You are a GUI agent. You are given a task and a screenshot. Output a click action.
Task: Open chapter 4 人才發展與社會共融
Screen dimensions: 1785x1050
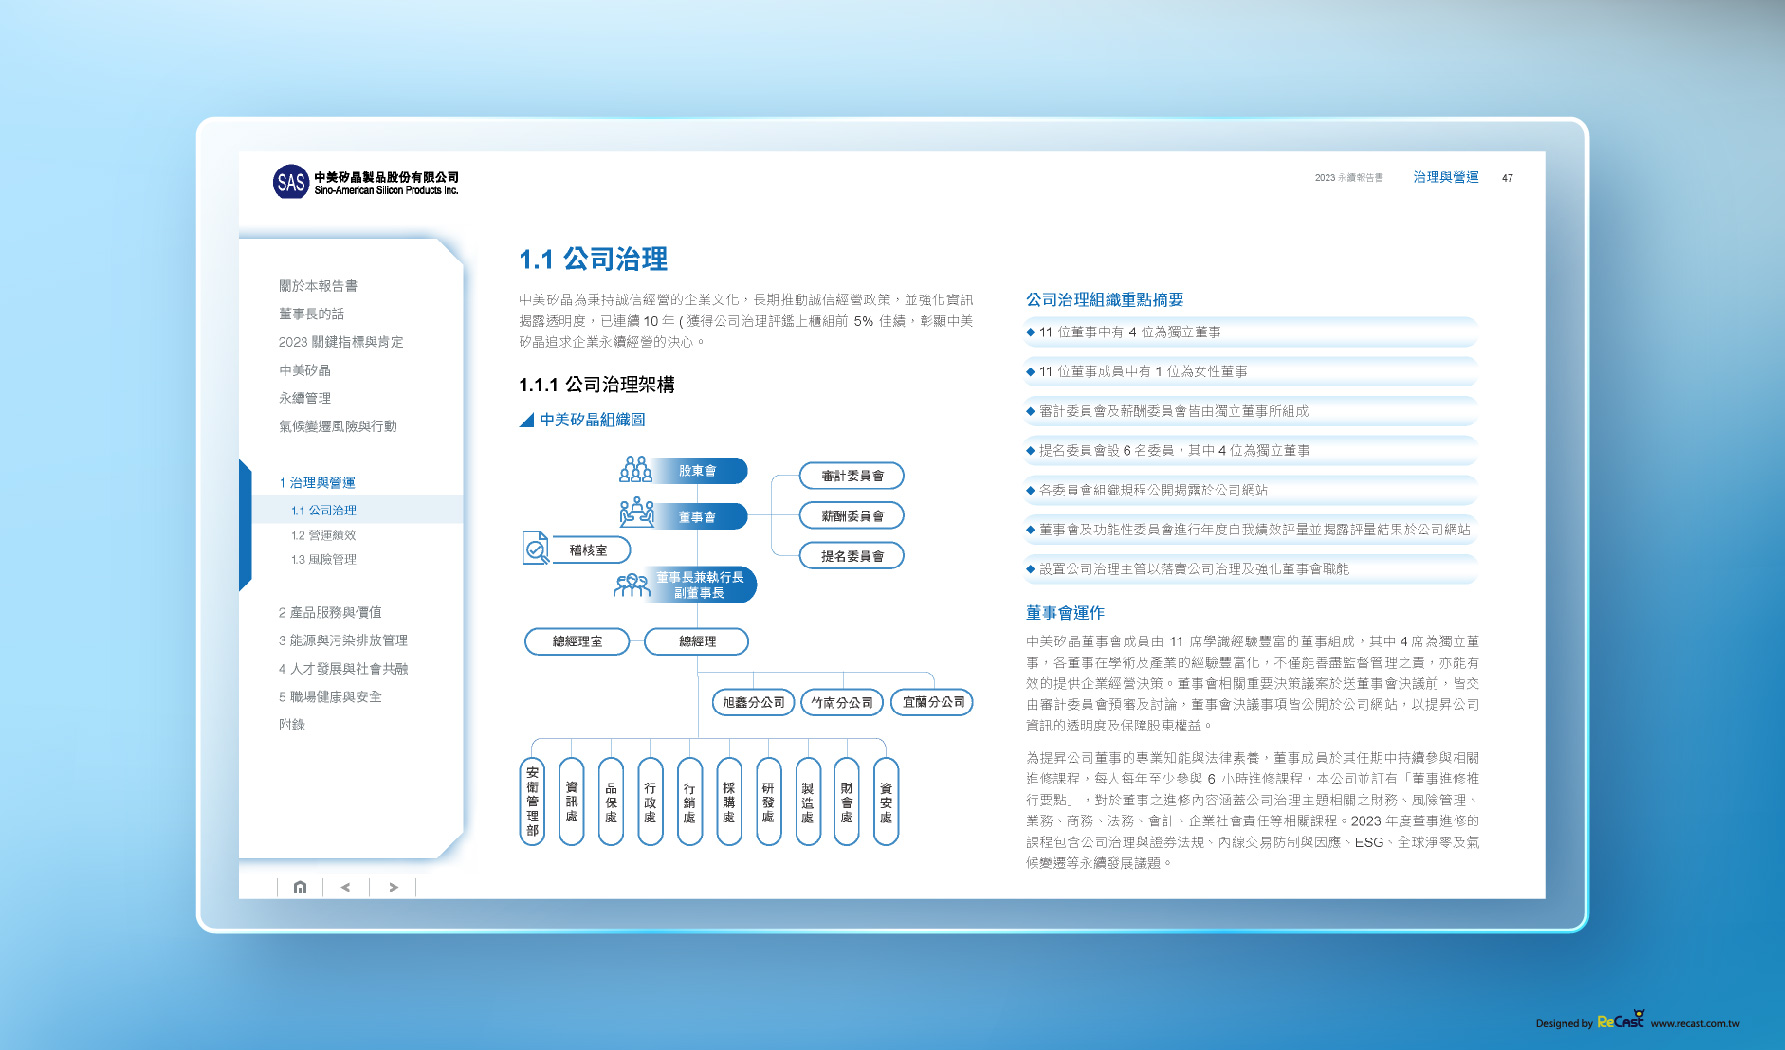343,668
